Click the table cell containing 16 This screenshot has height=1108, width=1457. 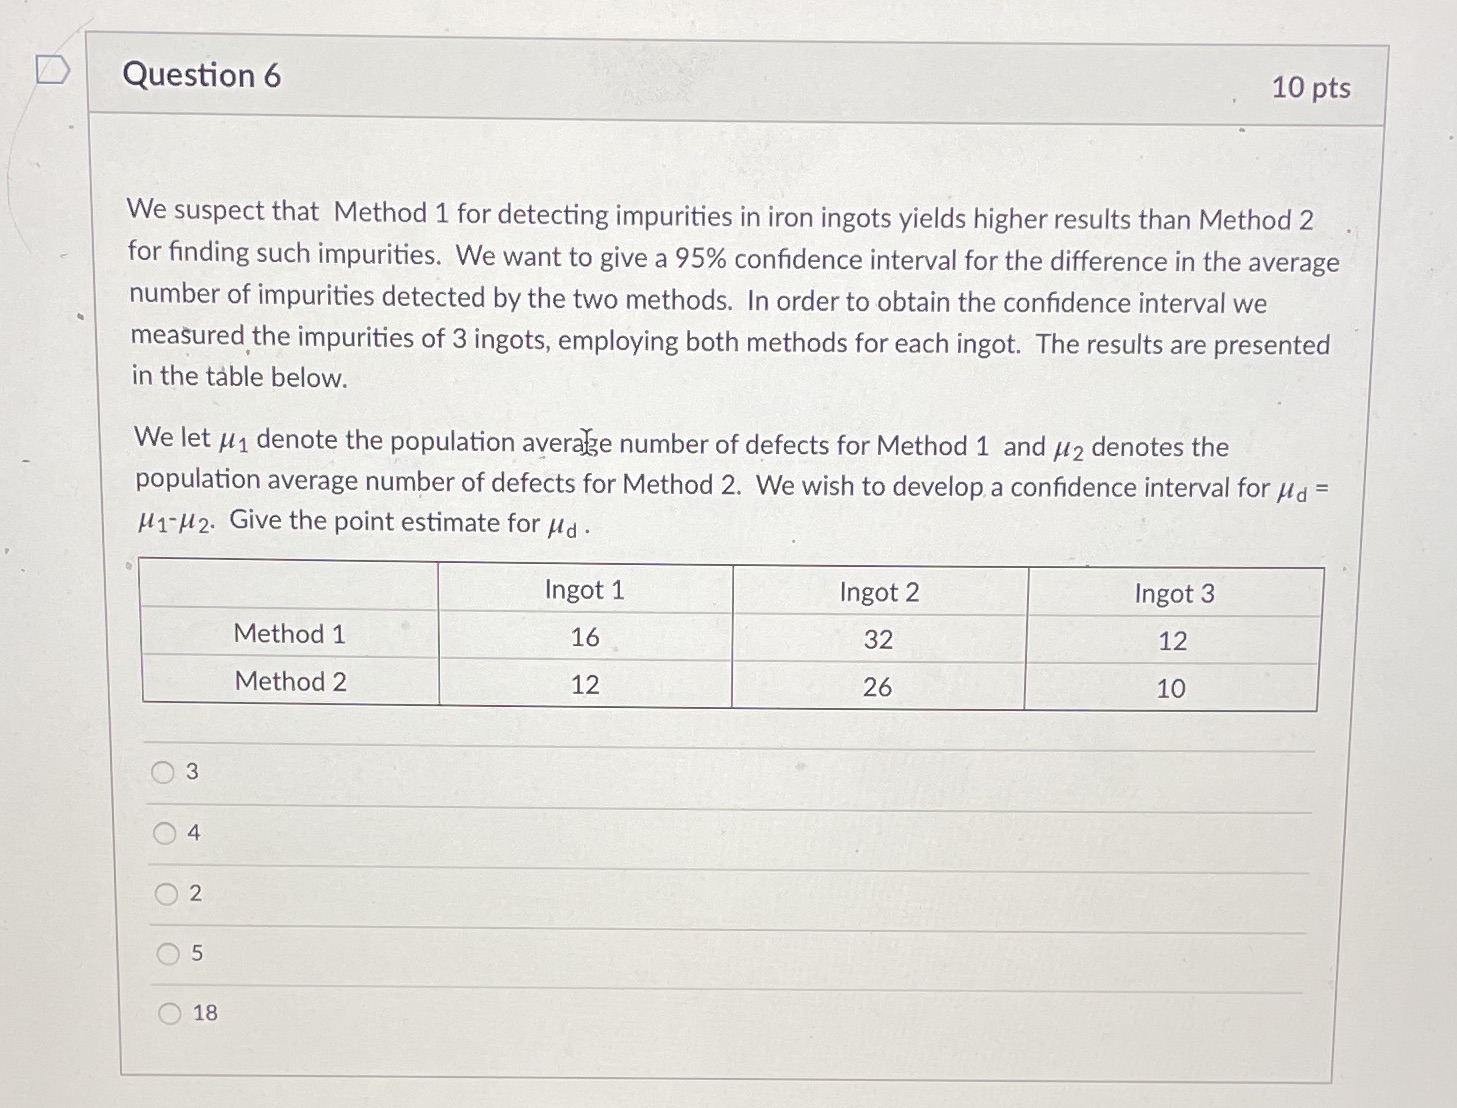pos(585,638)
